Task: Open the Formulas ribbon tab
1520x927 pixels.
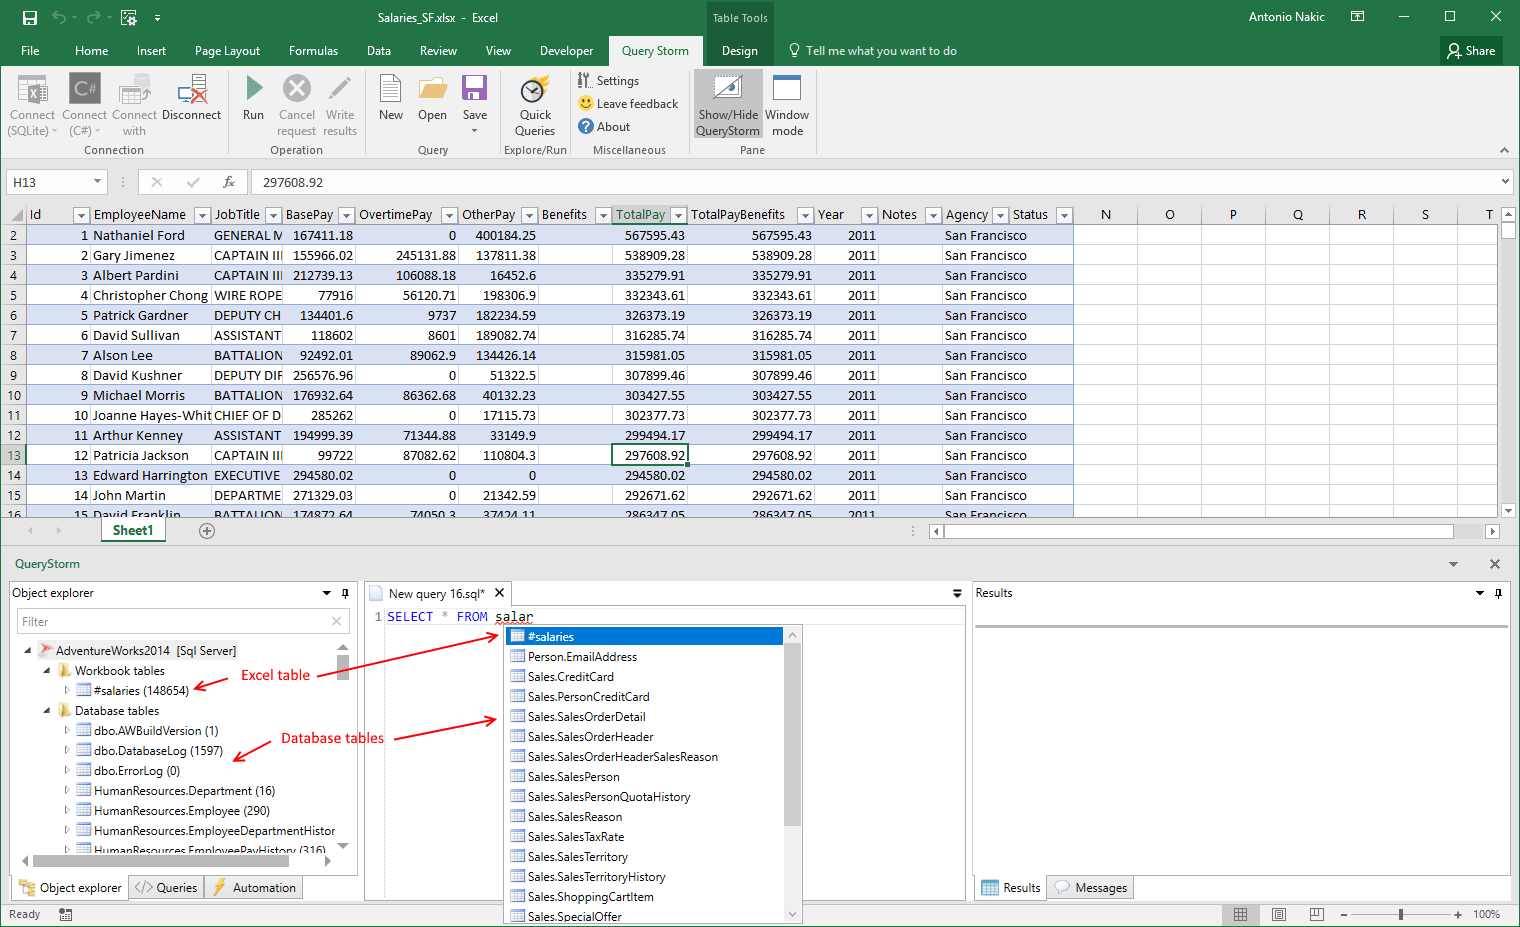Action: tap(313, 51)
